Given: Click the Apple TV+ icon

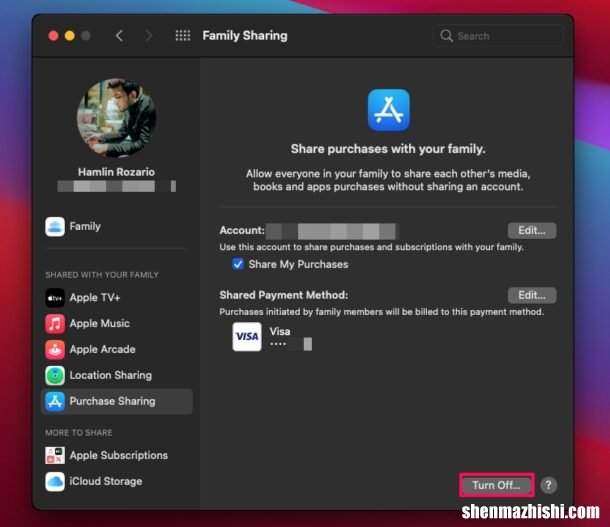Looking at the screenshot, I should (x=55, y=298).
